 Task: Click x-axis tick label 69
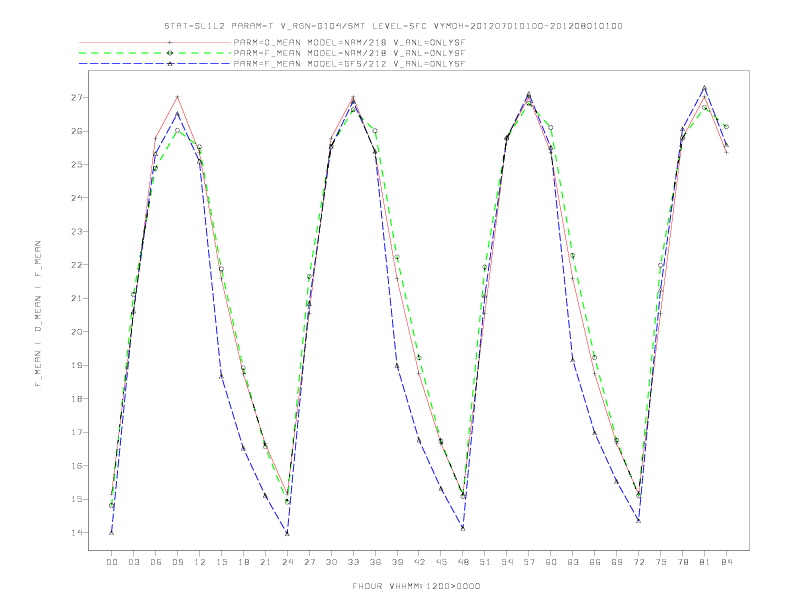[x=617, y=562]
